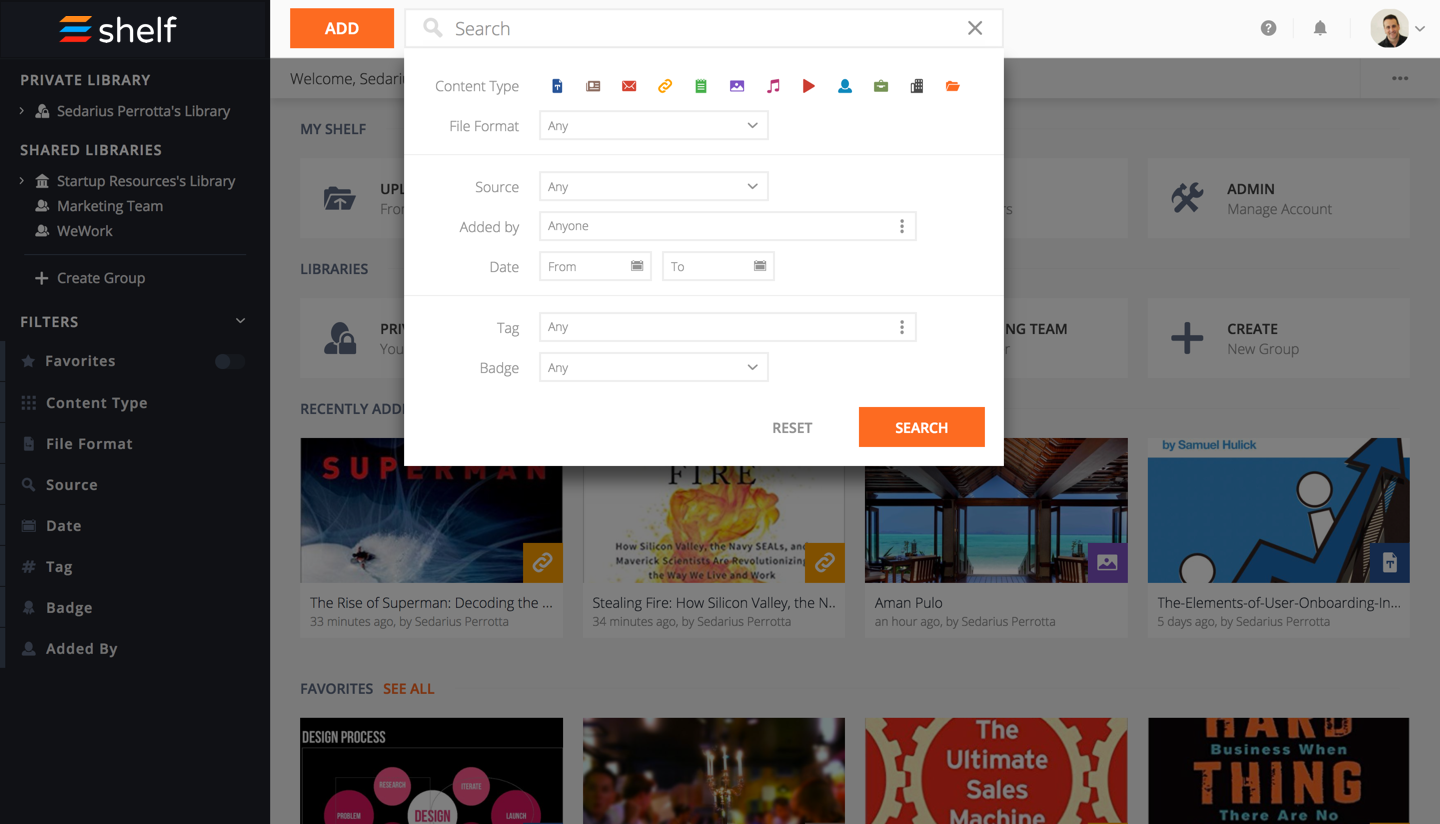Open the Badge dropdown
The image size is (1440, 824).
[654, 368]
